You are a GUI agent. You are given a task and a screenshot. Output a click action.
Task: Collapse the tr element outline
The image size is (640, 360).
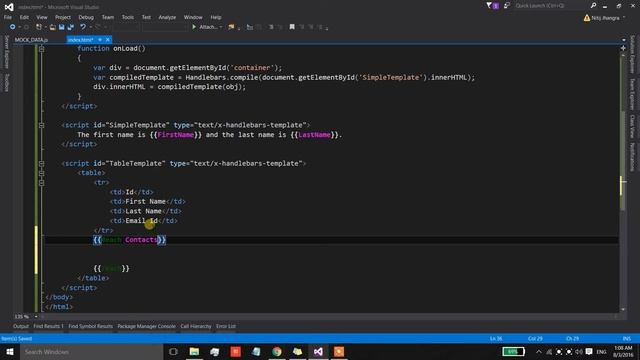(x=41, y=182)
